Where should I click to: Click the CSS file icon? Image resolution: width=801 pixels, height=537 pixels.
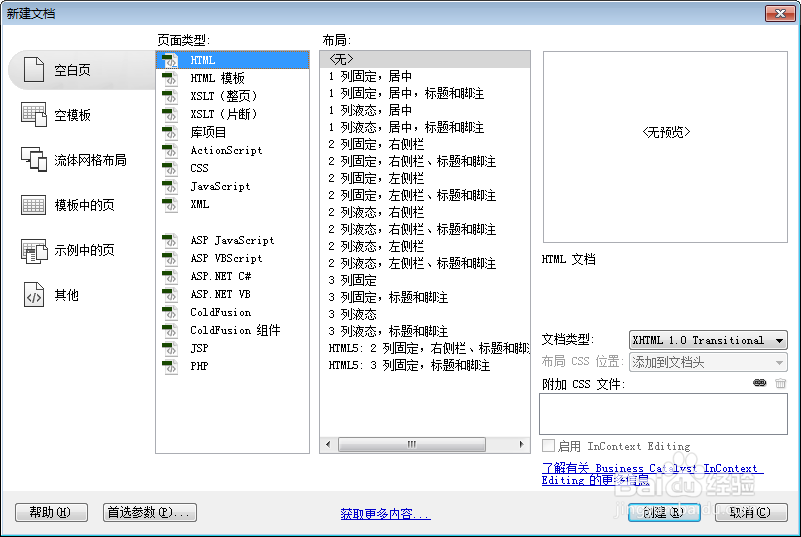(170, 168)
